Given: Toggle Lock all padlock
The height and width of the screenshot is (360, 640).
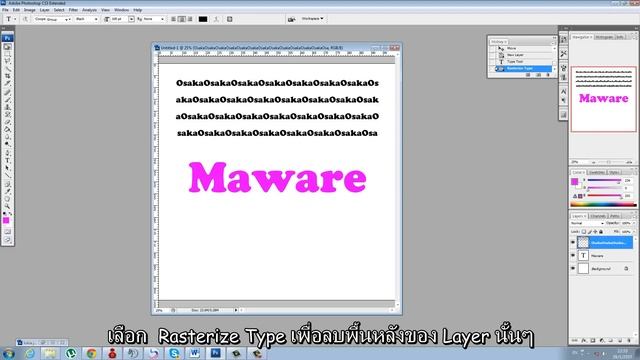Looking at the screenshot, I should (601, 231).
